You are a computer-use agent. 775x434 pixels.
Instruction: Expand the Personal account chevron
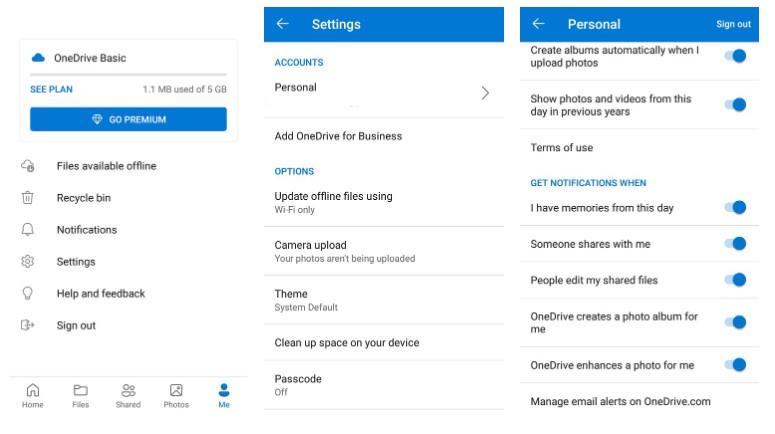(485, 93)
